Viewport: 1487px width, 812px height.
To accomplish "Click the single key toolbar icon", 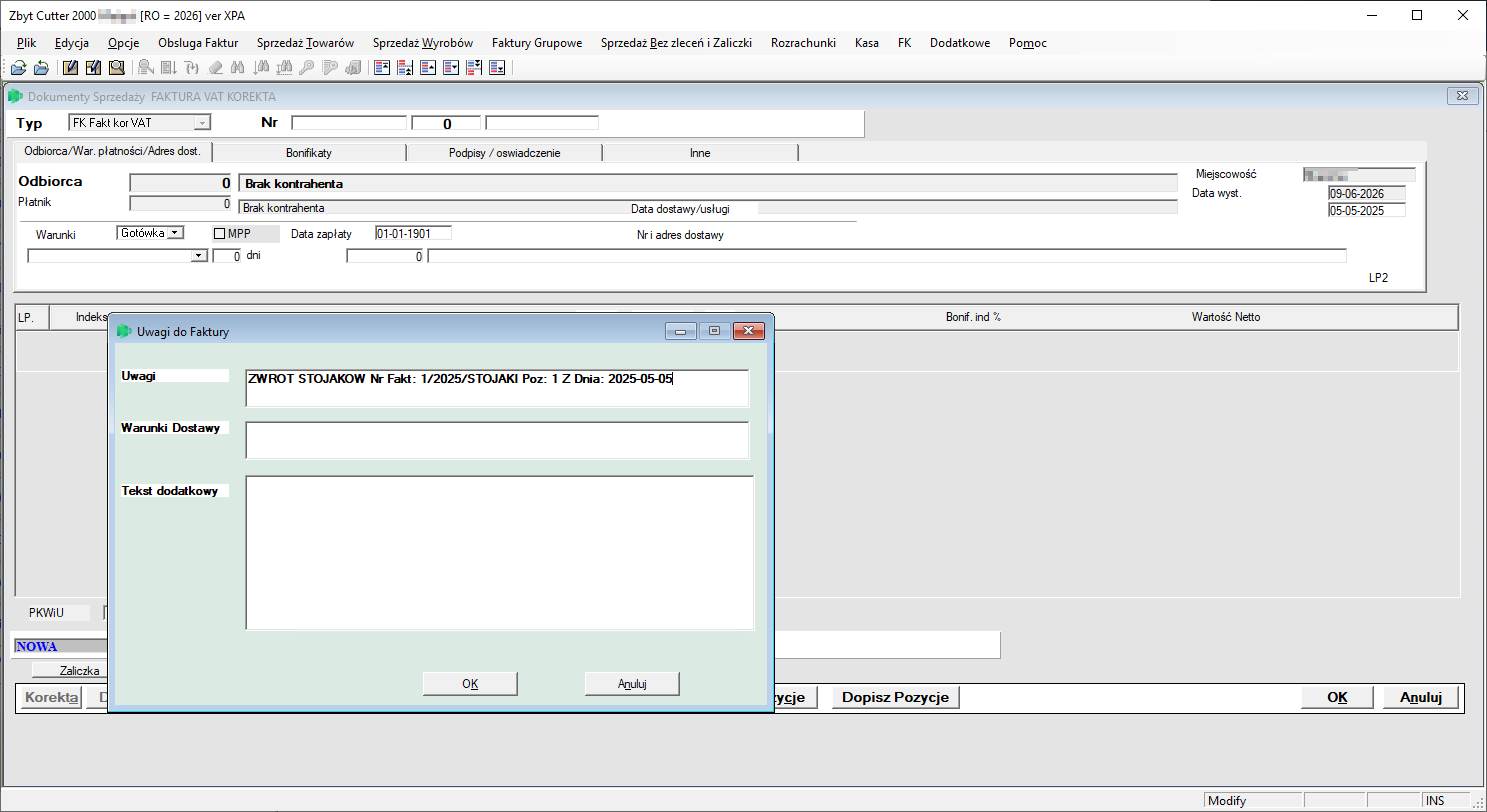I will (307, 68).
